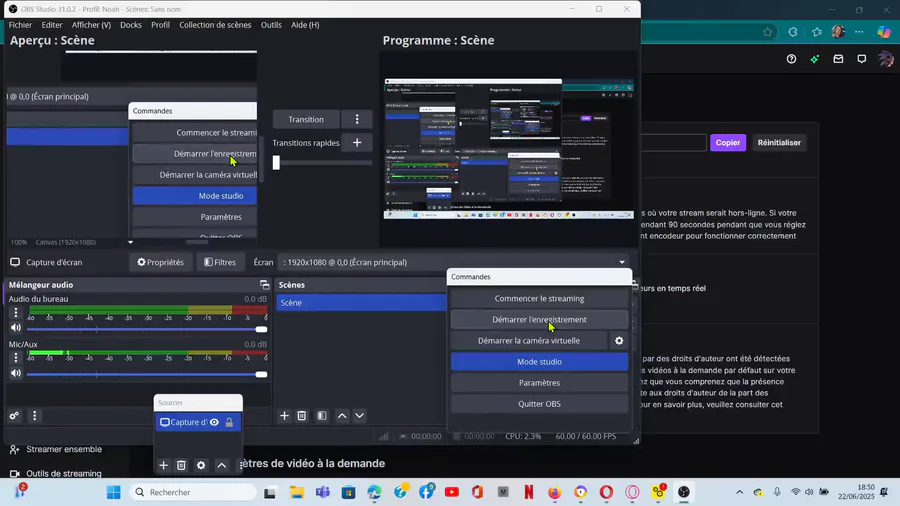900x506 pixels.
Task: Expand the Écran display dropdown arrow
Action: 622,262
